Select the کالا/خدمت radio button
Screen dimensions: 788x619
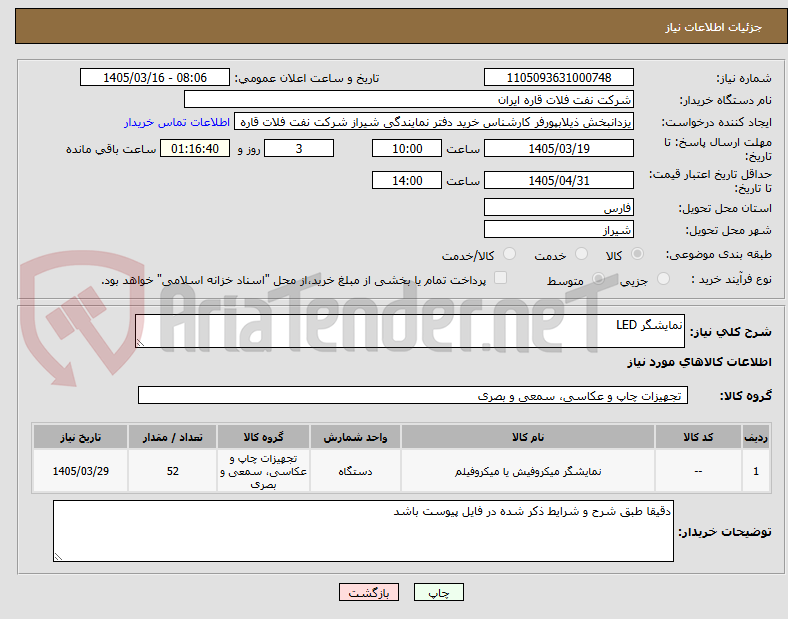510,254
